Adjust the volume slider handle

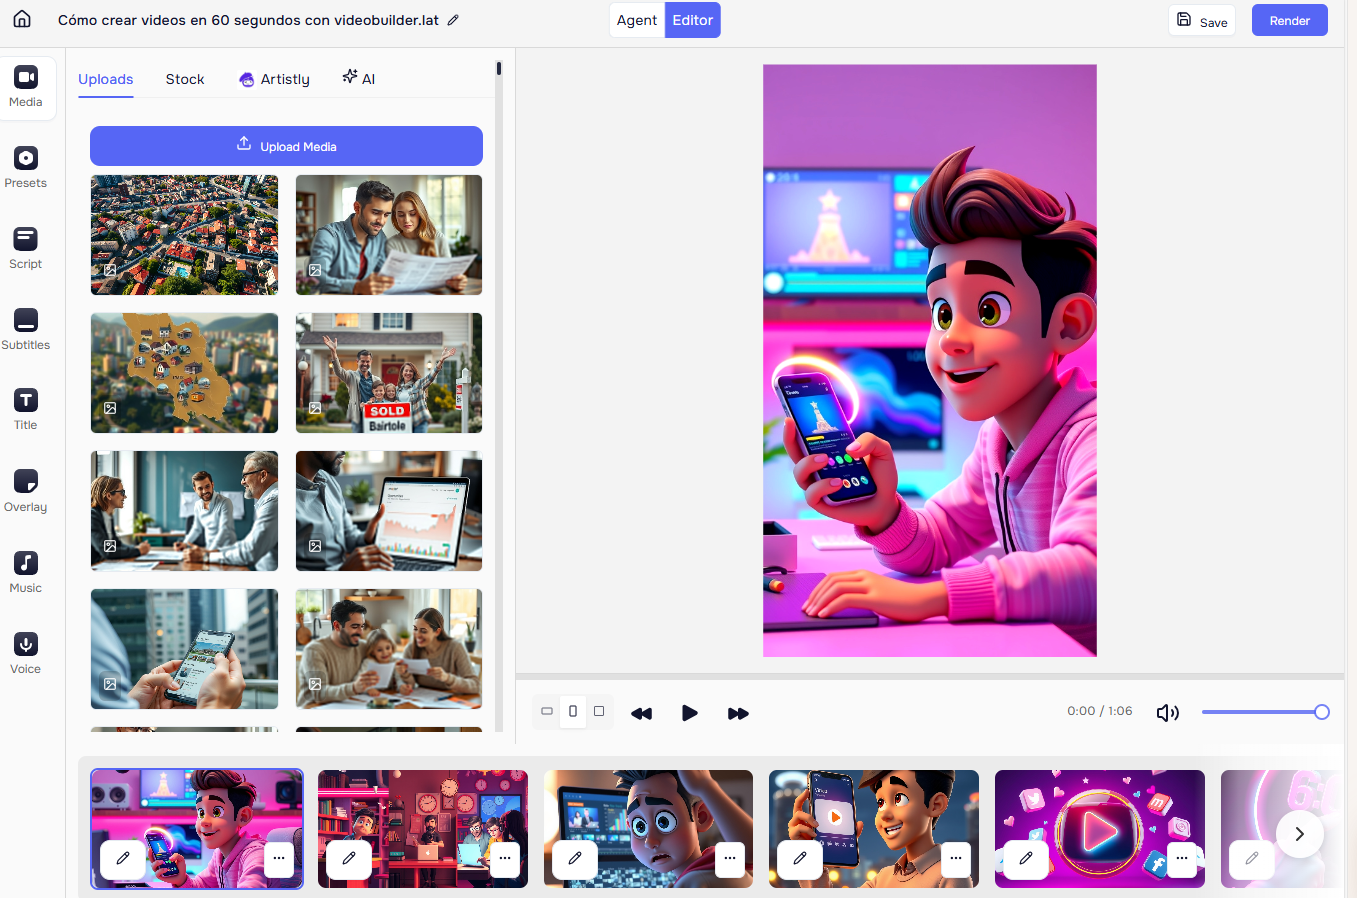tap(1322, 712)
